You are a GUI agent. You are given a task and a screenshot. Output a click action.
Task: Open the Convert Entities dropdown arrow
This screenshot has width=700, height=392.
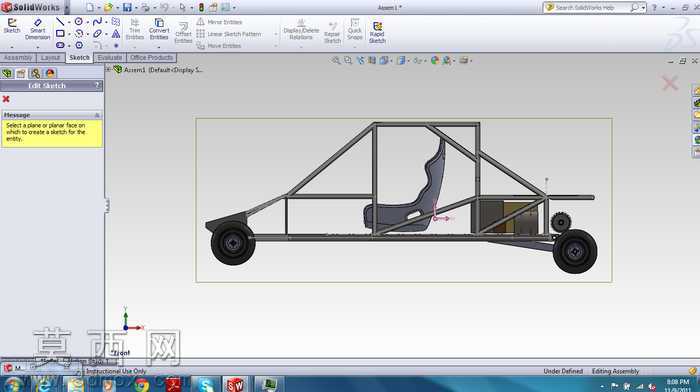pos(159,46)
